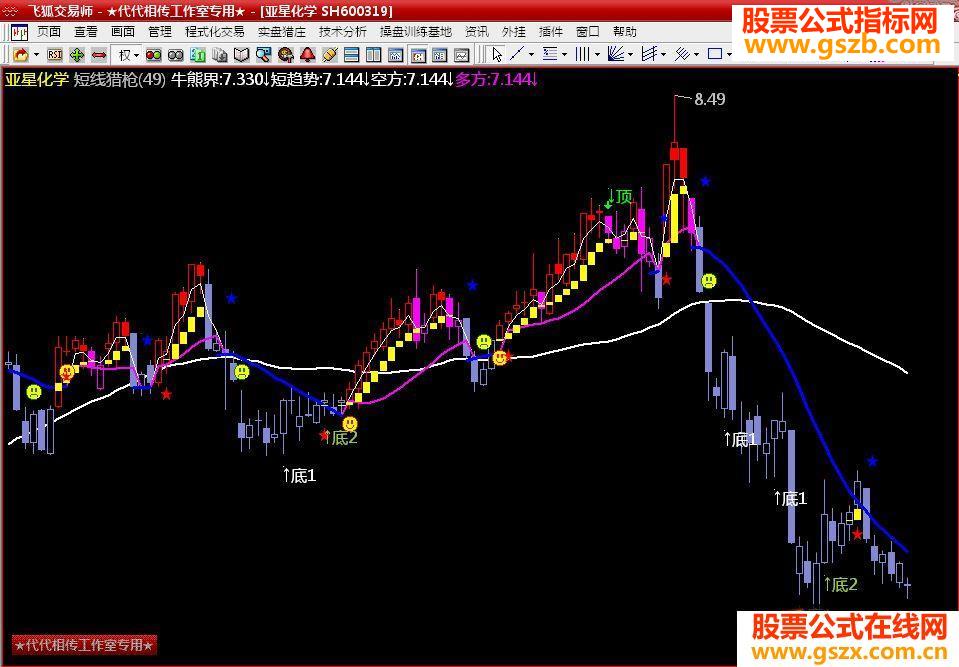The height and width of the screenshot is (667, 959).
Task: Click the third chart window view icon
Action: point(440,55)
